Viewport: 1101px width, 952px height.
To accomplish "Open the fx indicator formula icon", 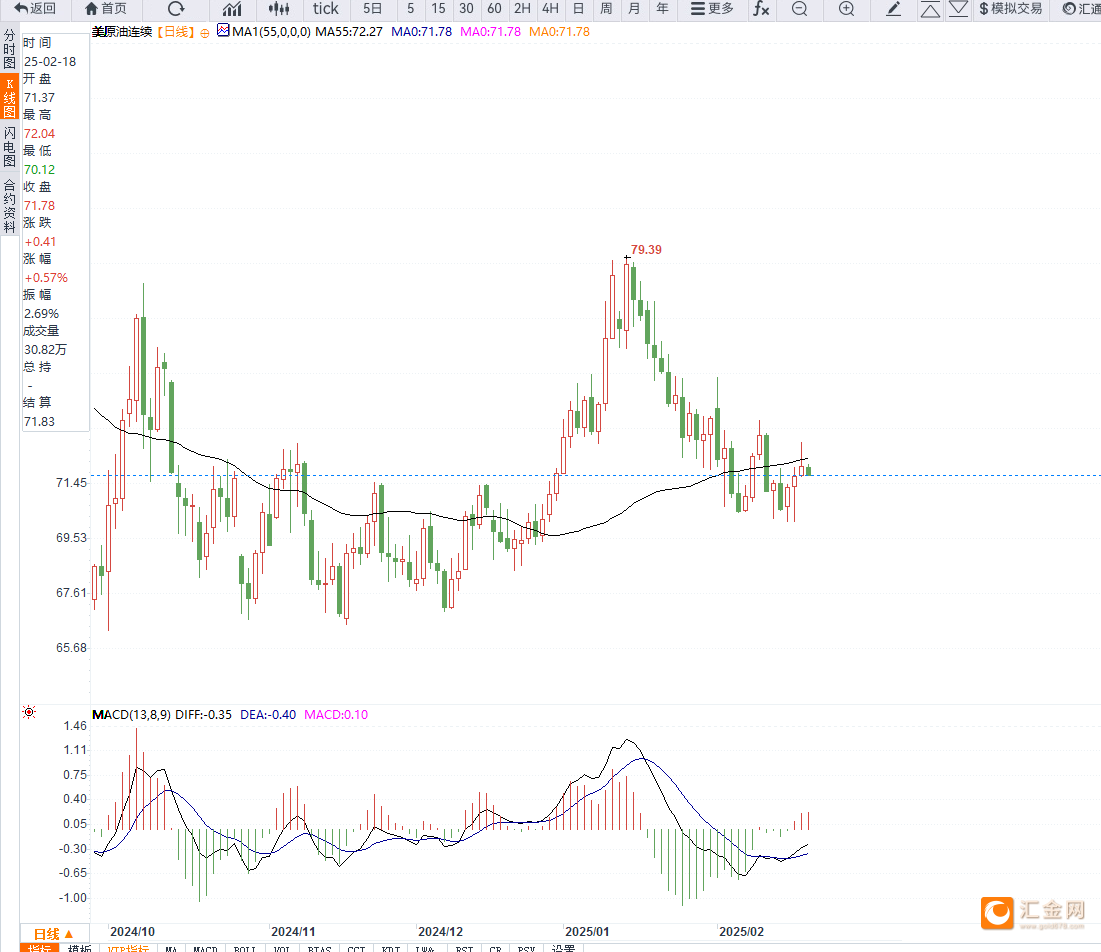I will [761, 8].
